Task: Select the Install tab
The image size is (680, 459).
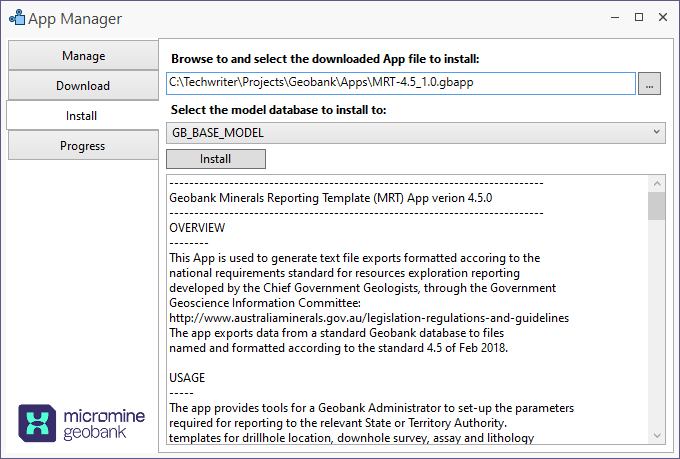Action: pyautogui.click(x=82, y=116)
